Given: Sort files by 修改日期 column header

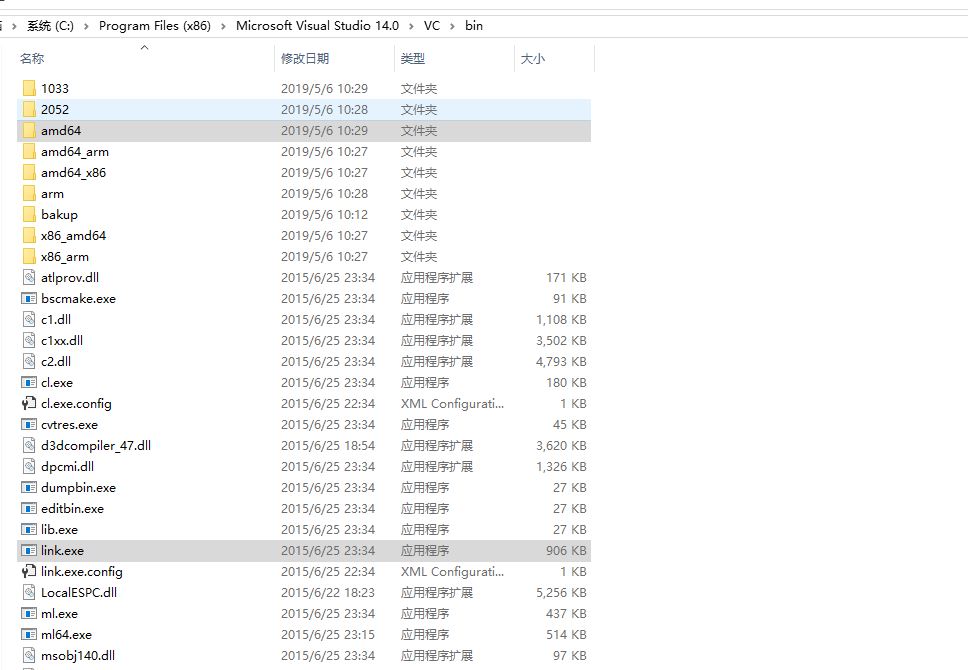Looking at the screenshot, I should click(305, 59).
